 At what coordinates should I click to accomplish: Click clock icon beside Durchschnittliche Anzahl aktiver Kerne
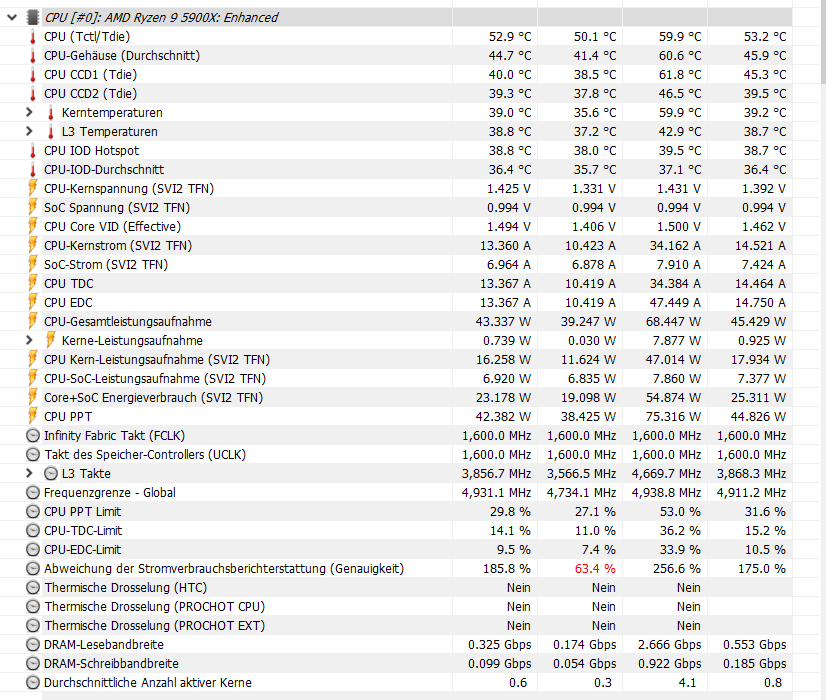point(33,683)
